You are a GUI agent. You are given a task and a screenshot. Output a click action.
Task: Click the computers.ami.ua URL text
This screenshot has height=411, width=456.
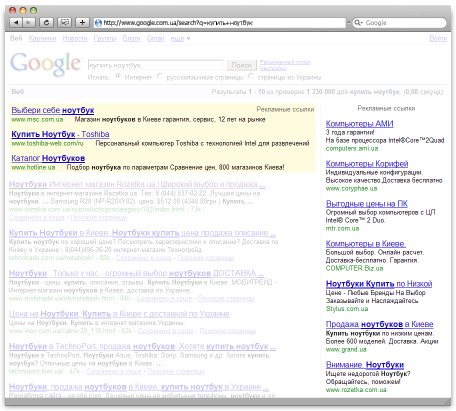(x=352, y=148)
